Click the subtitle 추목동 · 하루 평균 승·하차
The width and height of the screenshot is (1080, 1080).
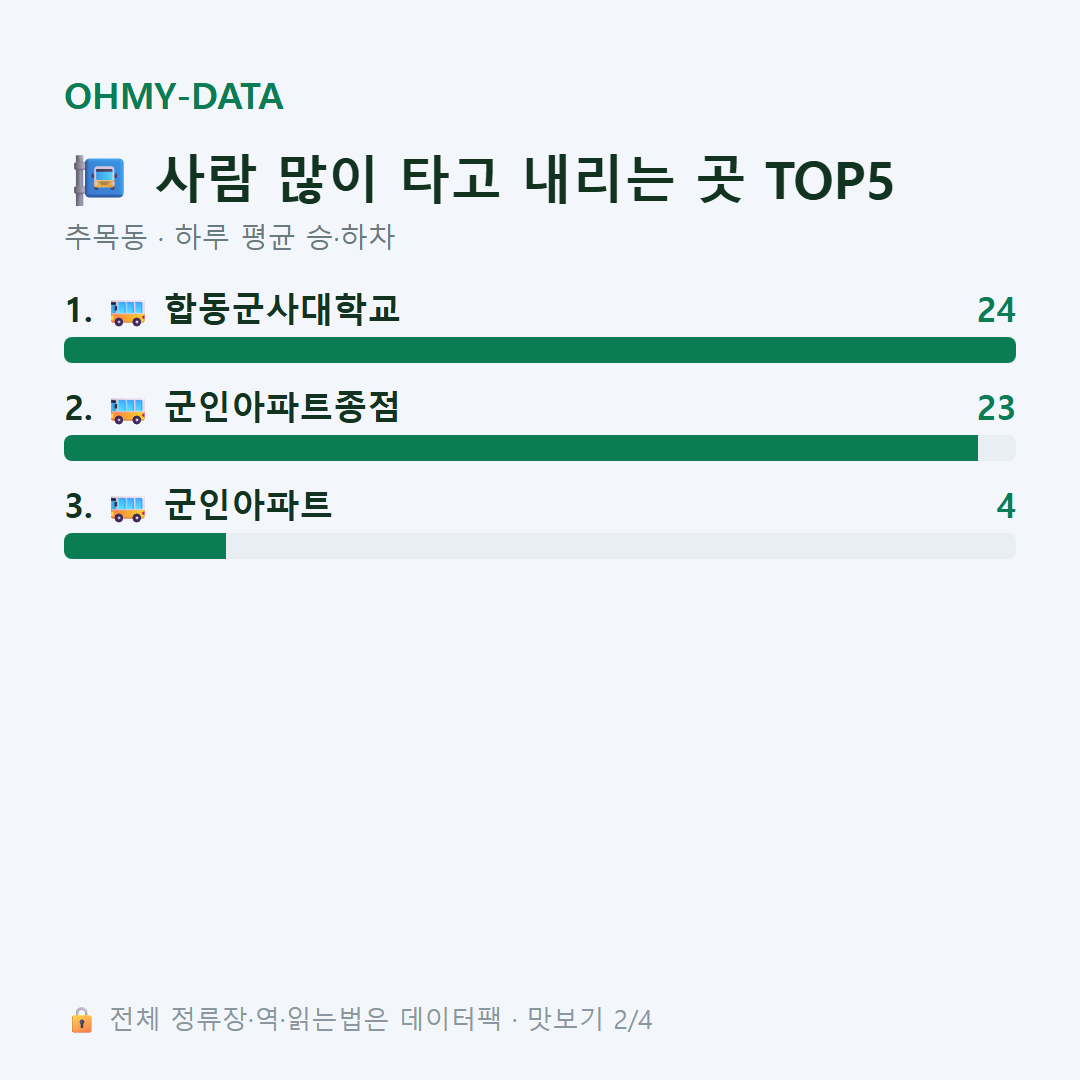pos(229,237)
